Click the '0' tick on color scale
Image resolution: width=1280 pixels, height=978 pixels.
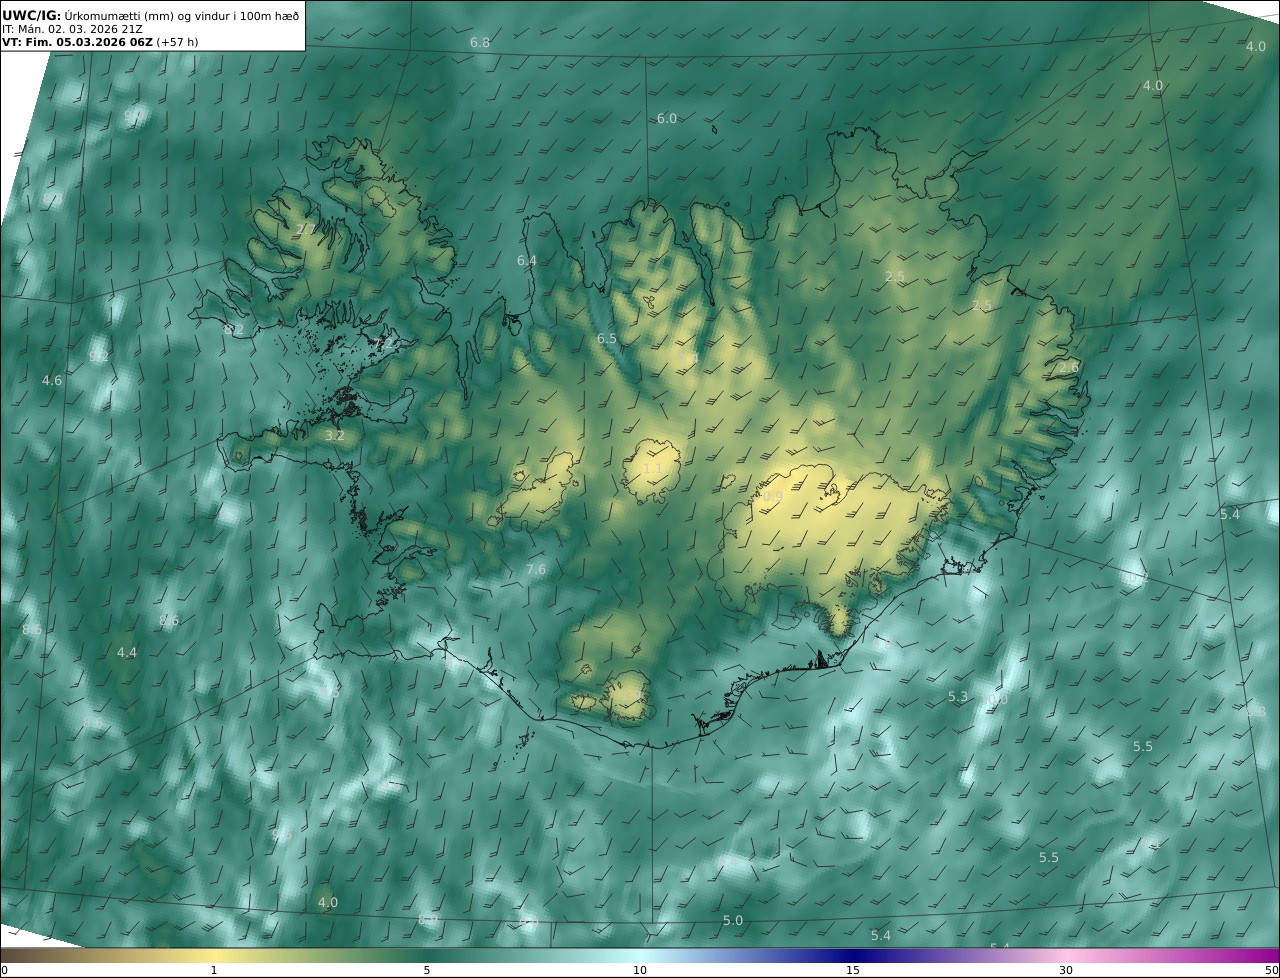point(4,970)
